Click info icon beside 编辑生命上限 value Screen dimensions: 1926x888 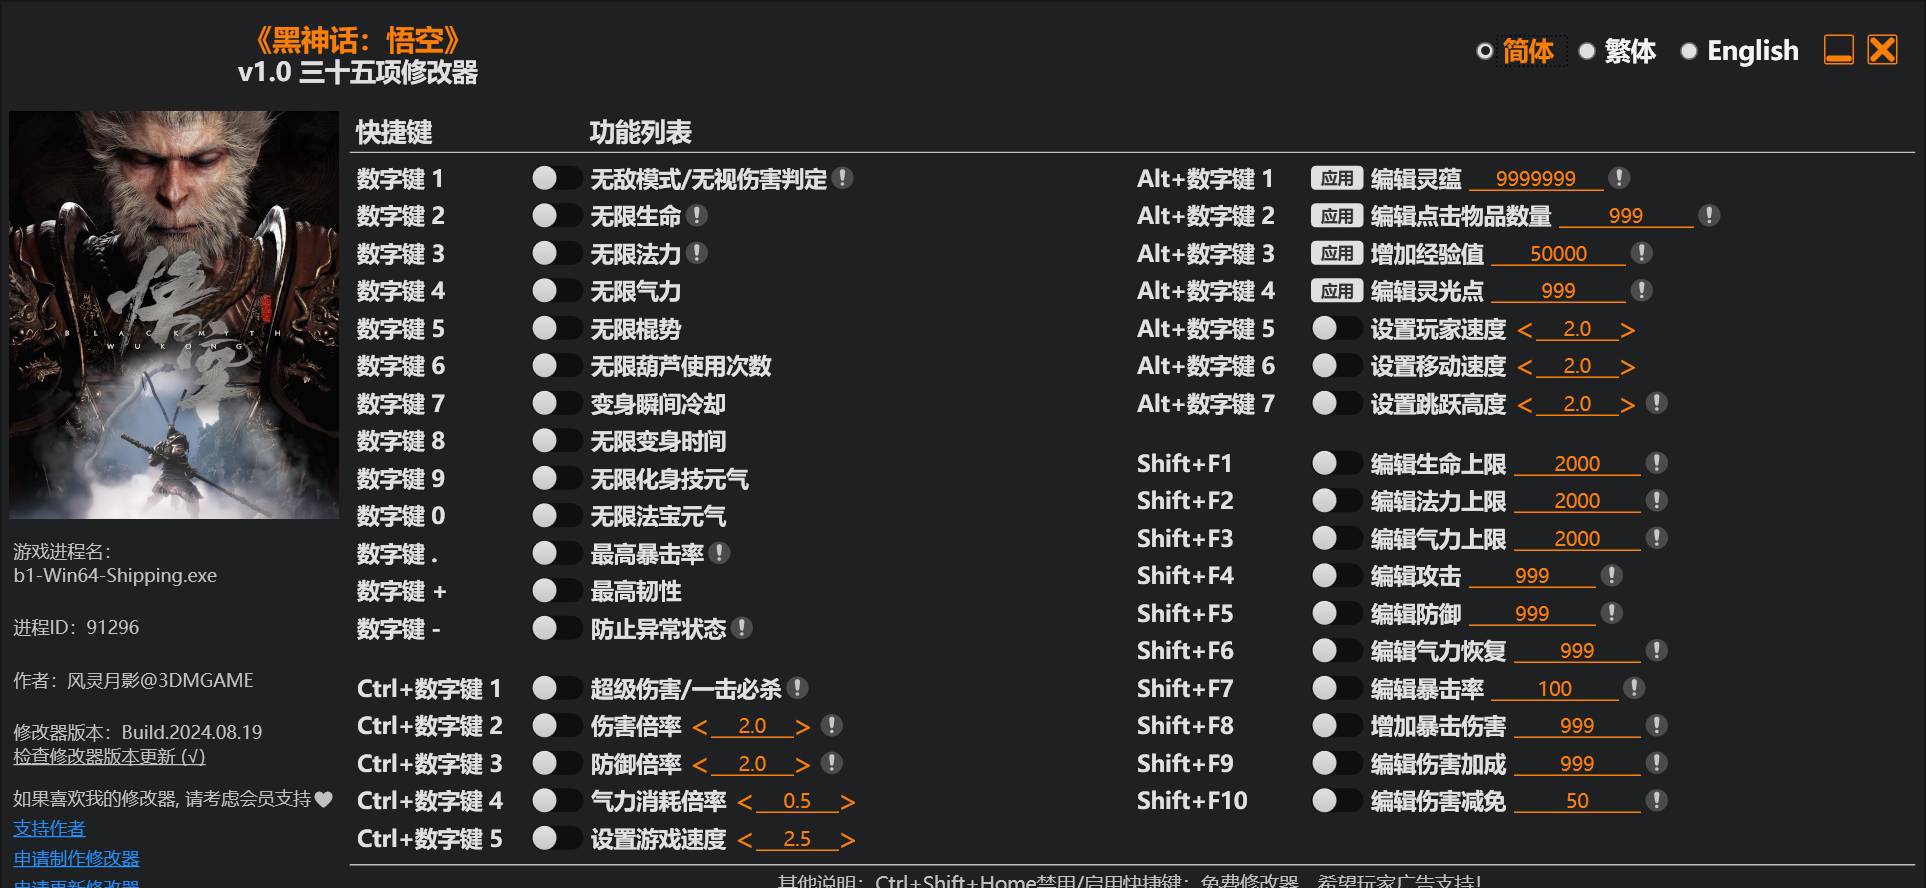click(1657, 463)
